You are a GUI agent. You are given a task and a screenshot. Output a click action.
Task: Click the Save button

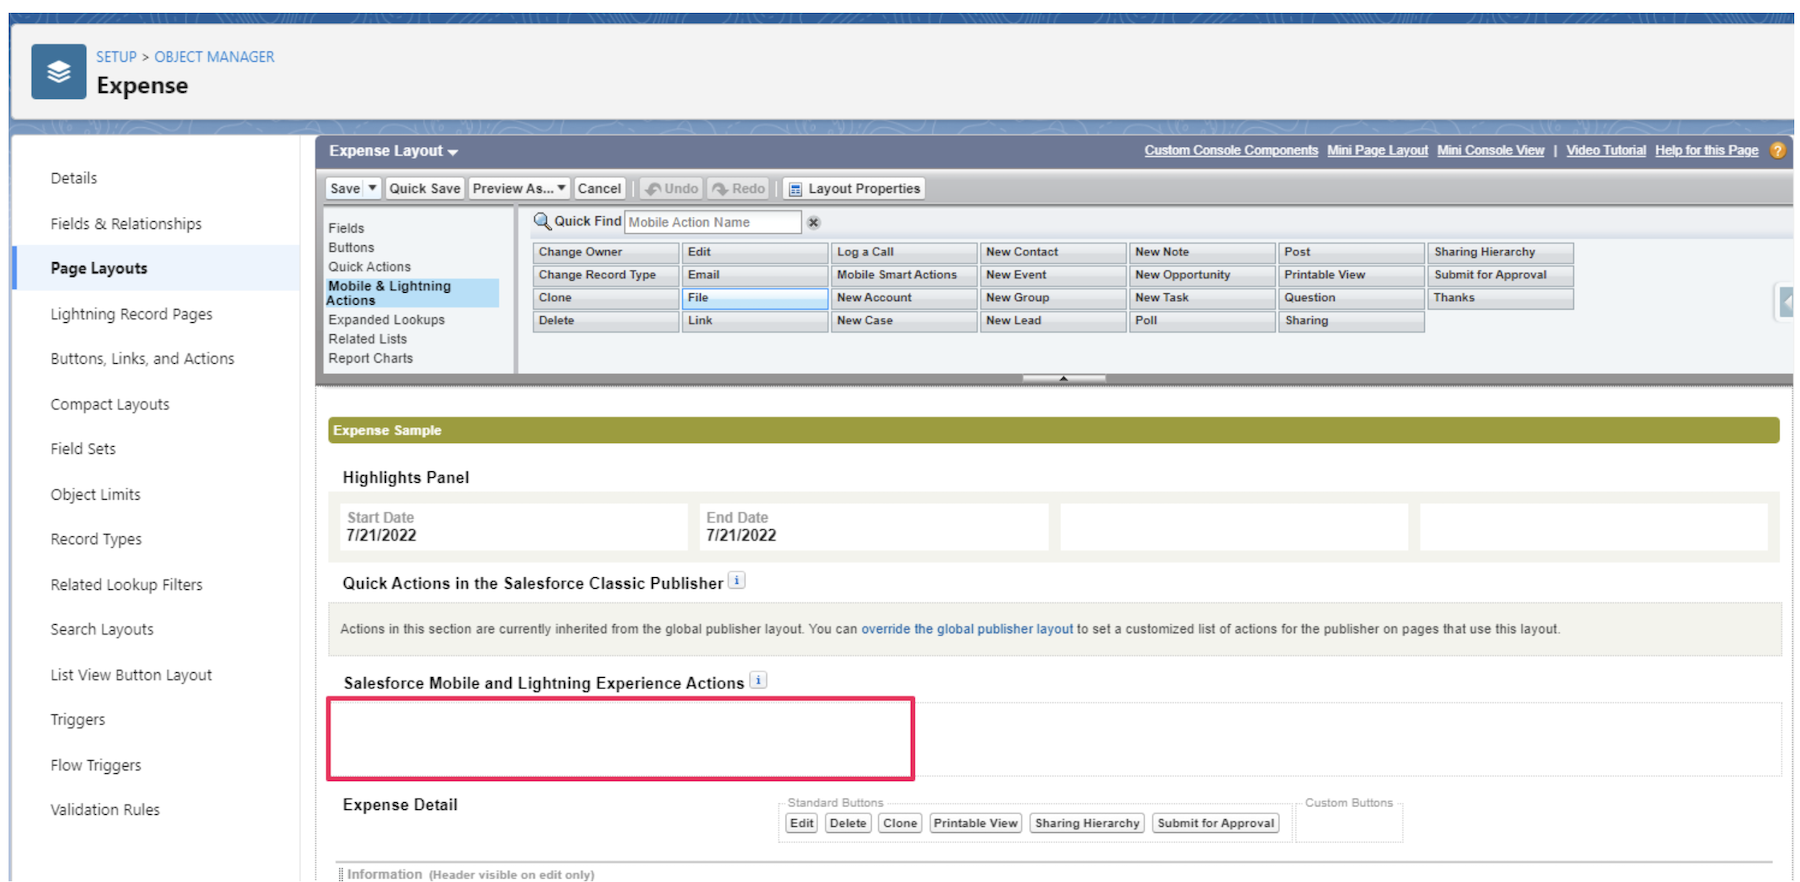tap(345, 188)
